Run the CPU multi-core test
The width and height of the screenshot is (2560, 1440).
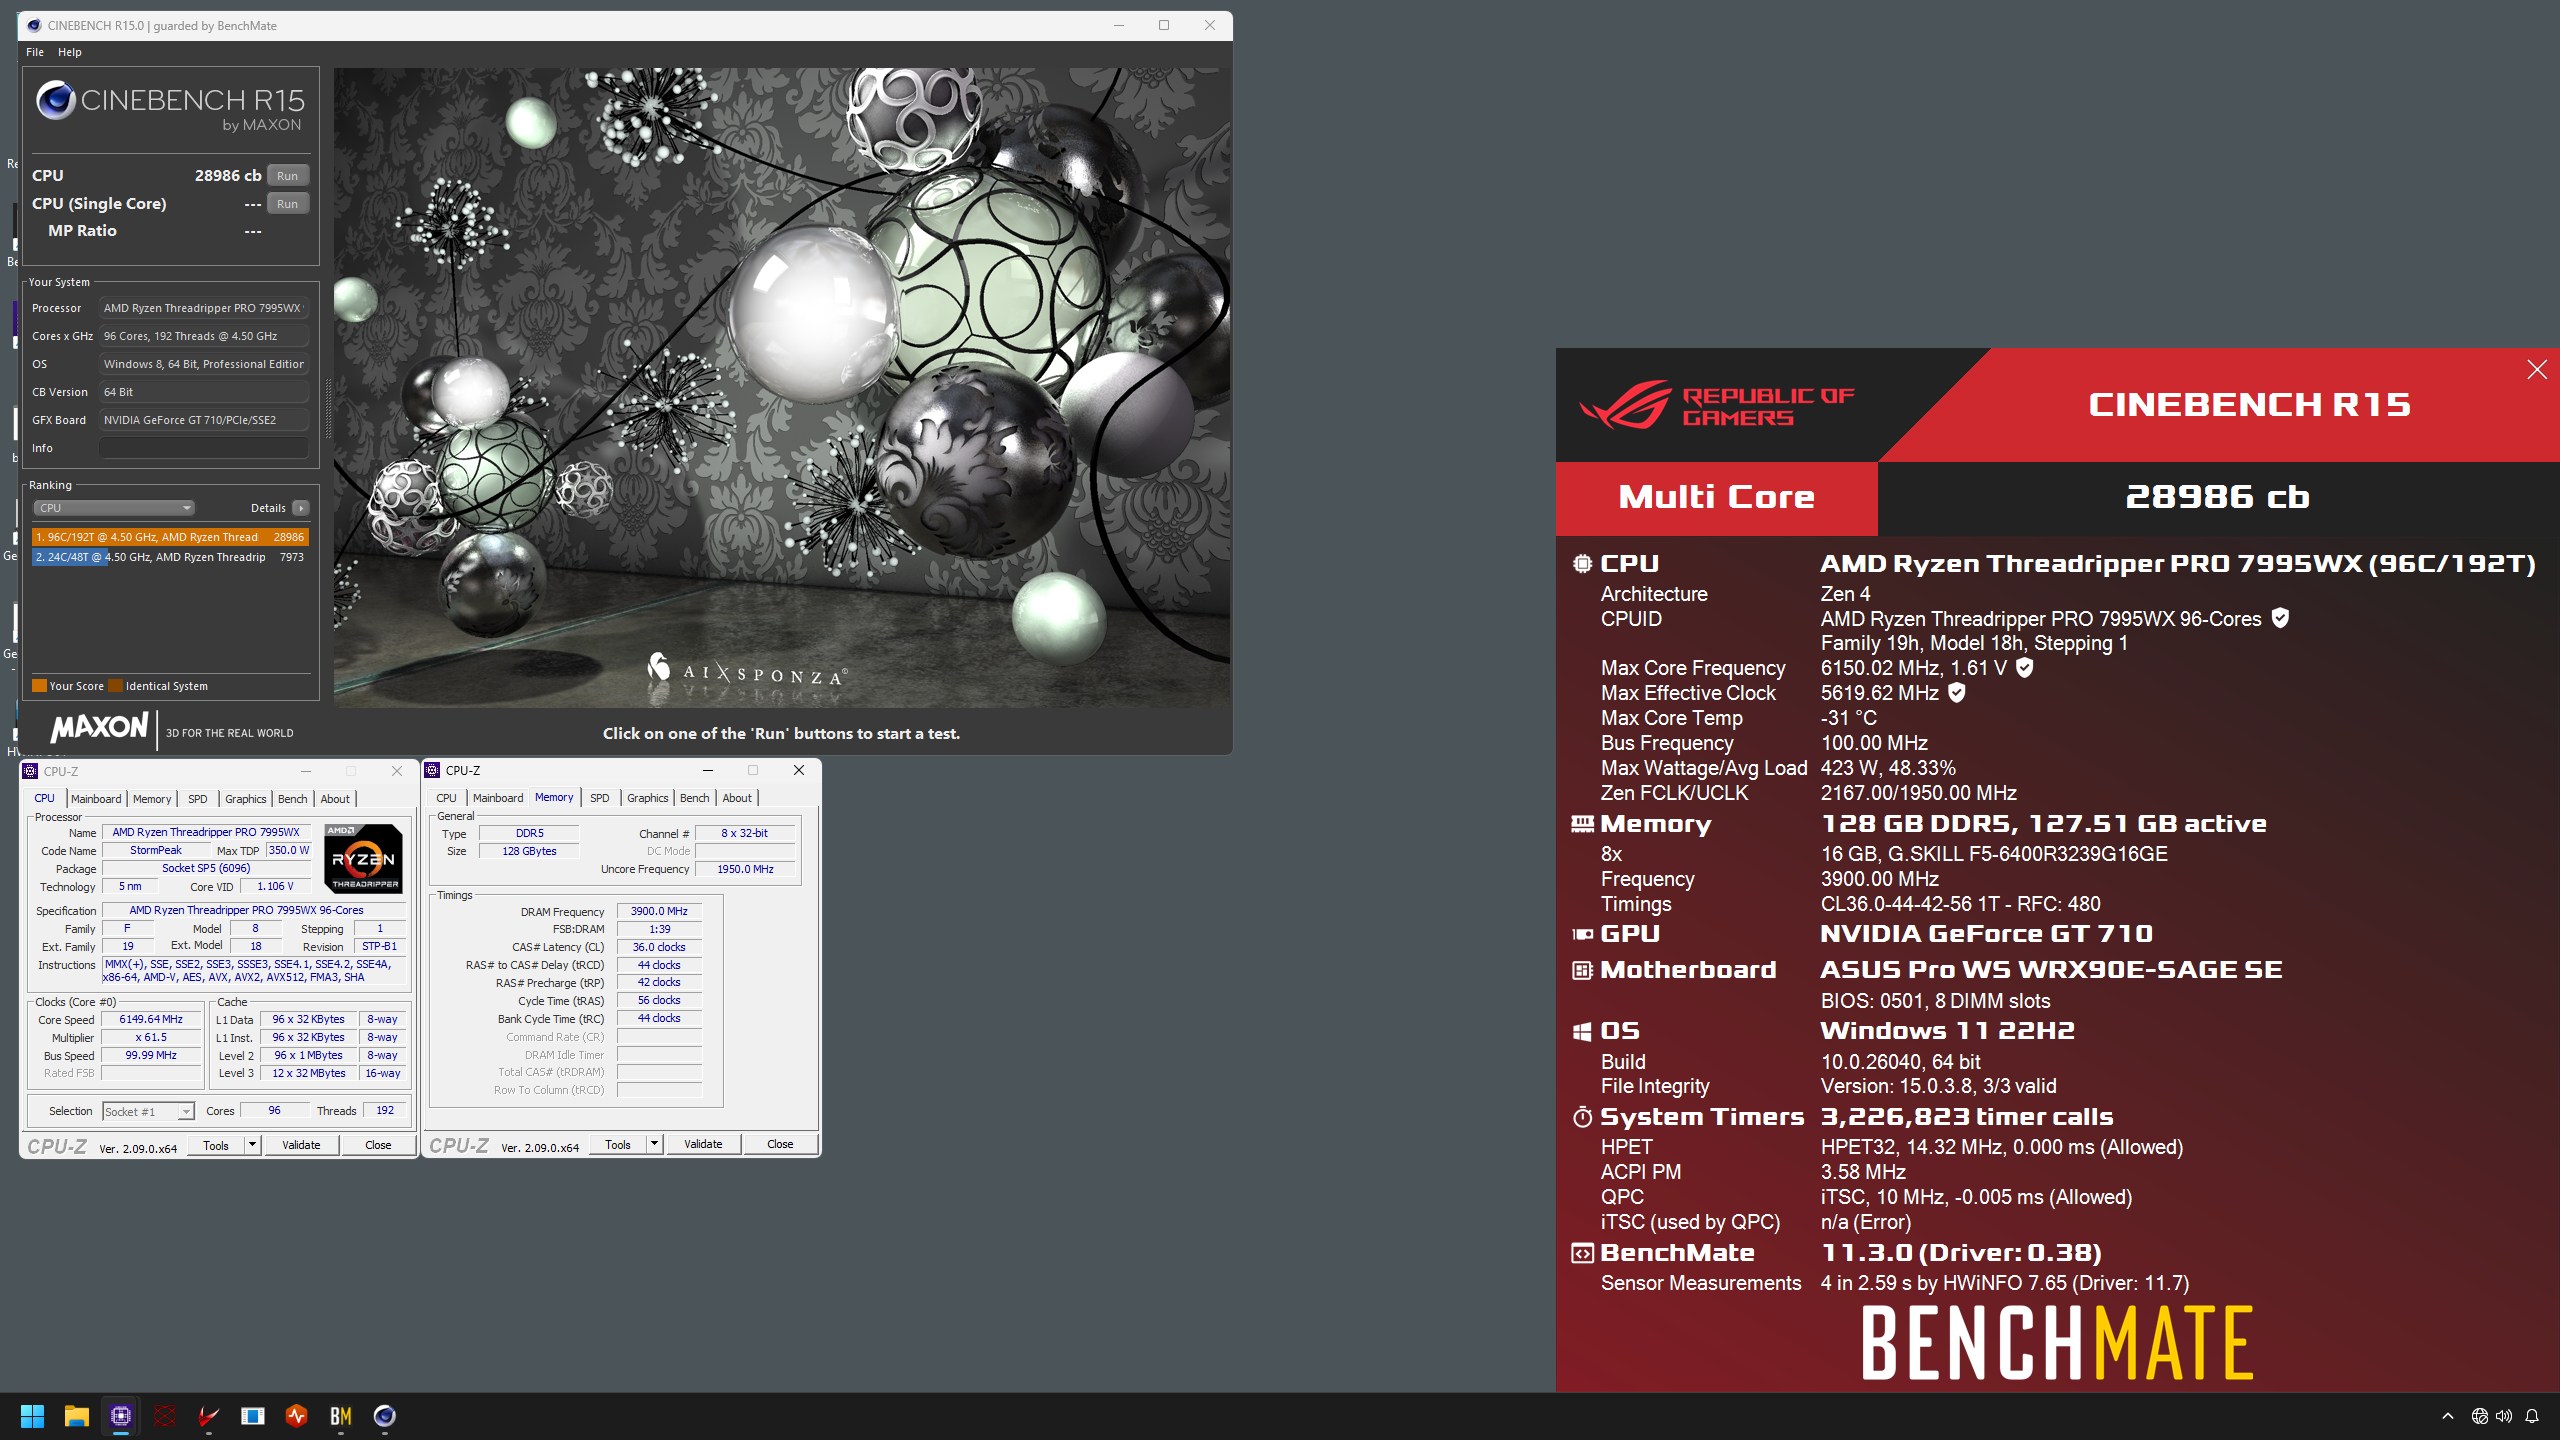coord(288,175)
